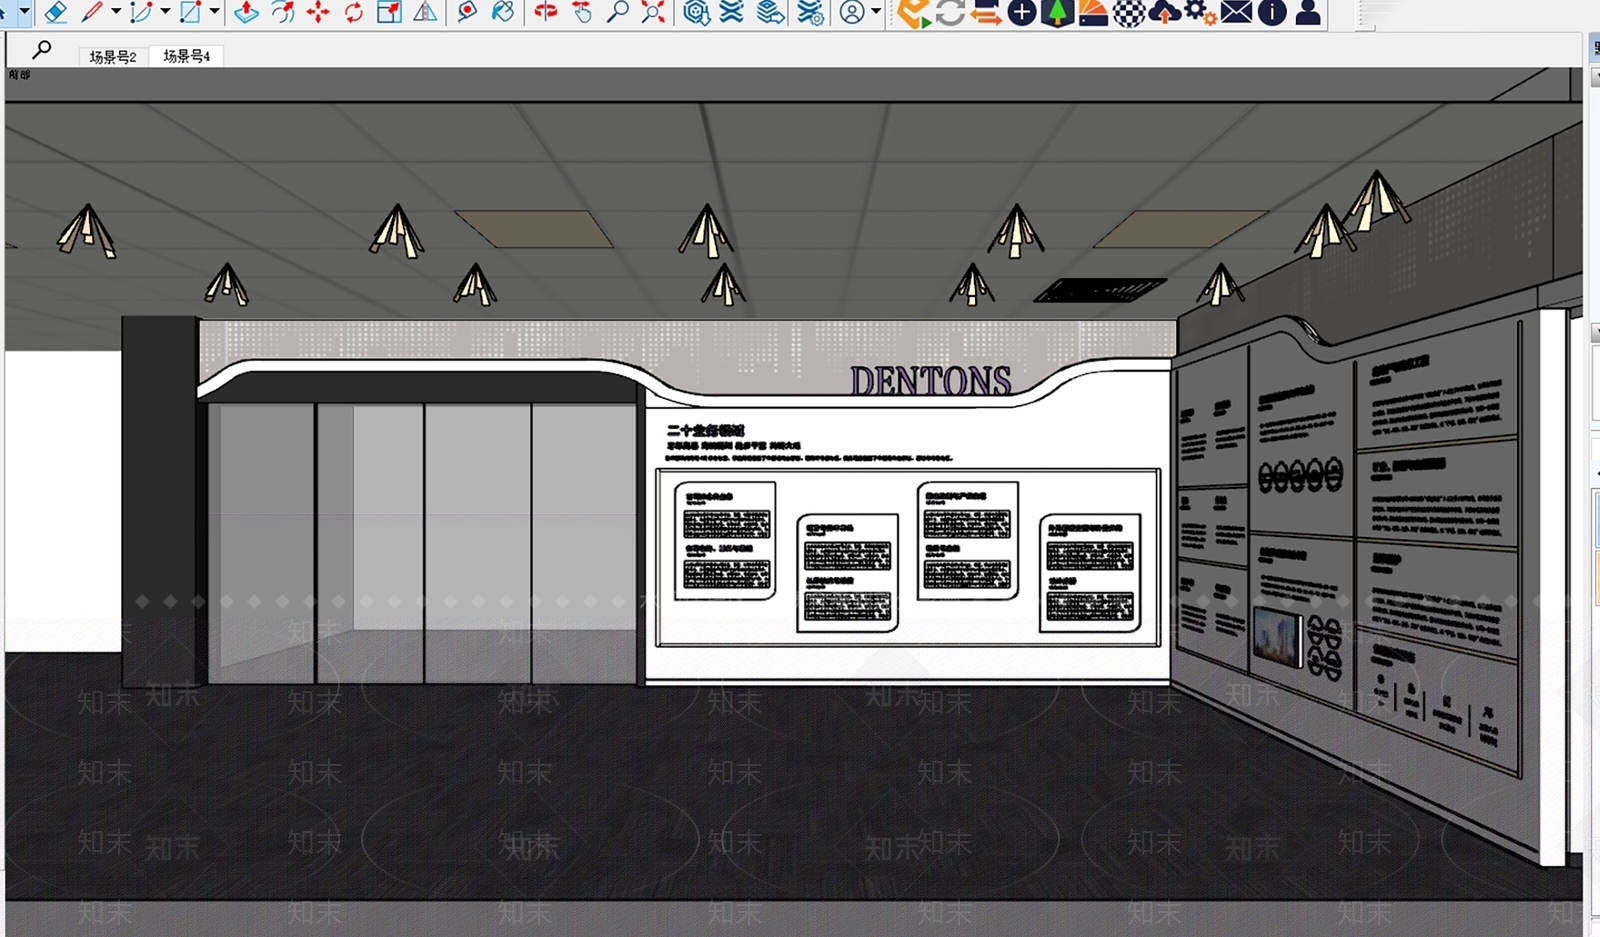Open the Enscape feedback envelope
This screenshot has width=1600, height=937.
[1236, 12]
